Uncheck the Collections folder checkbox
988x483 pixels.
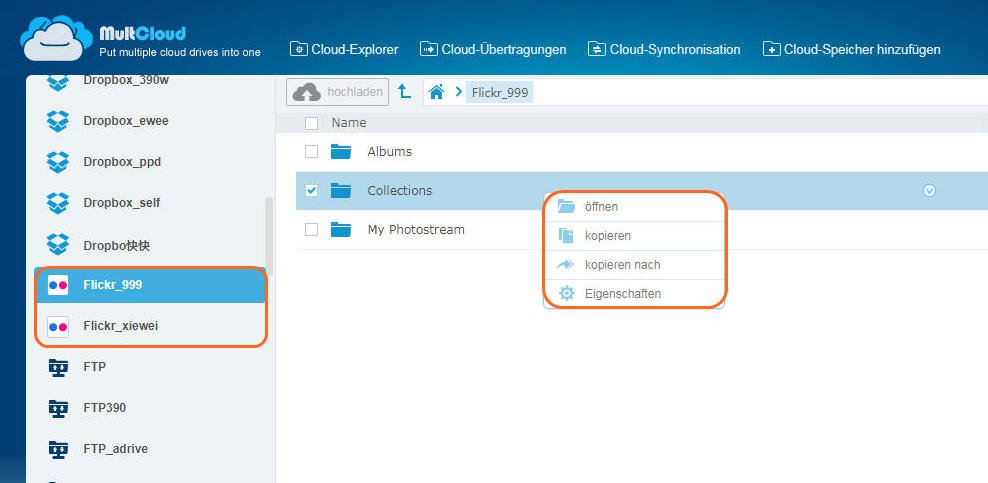(x=311, y=190)
